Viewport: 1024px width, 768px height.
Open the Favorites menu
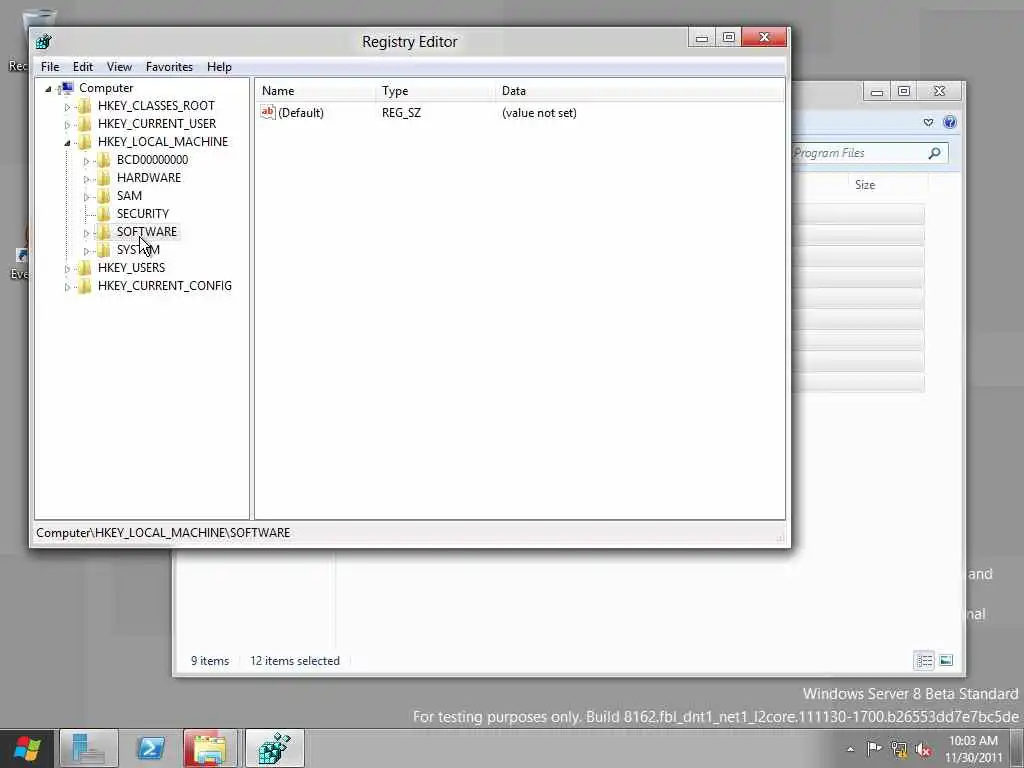tap(169, 67)
